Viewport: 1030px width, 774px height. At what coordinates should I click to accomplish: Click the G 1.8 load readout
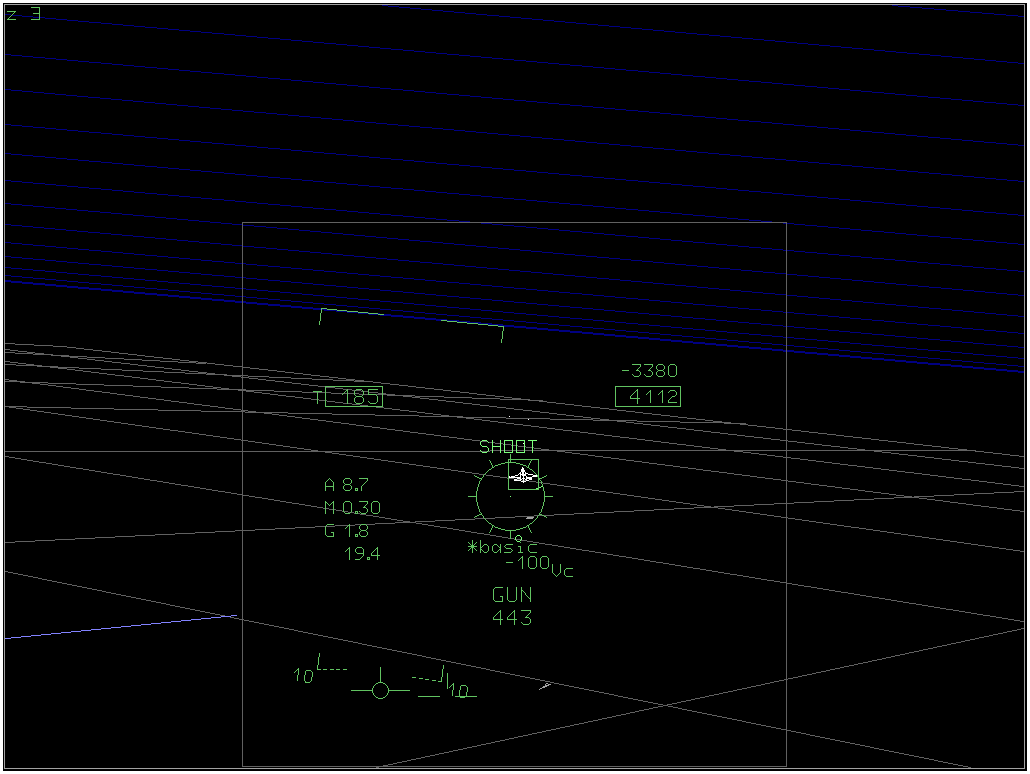pyautogui.click(x=346, y=531)
